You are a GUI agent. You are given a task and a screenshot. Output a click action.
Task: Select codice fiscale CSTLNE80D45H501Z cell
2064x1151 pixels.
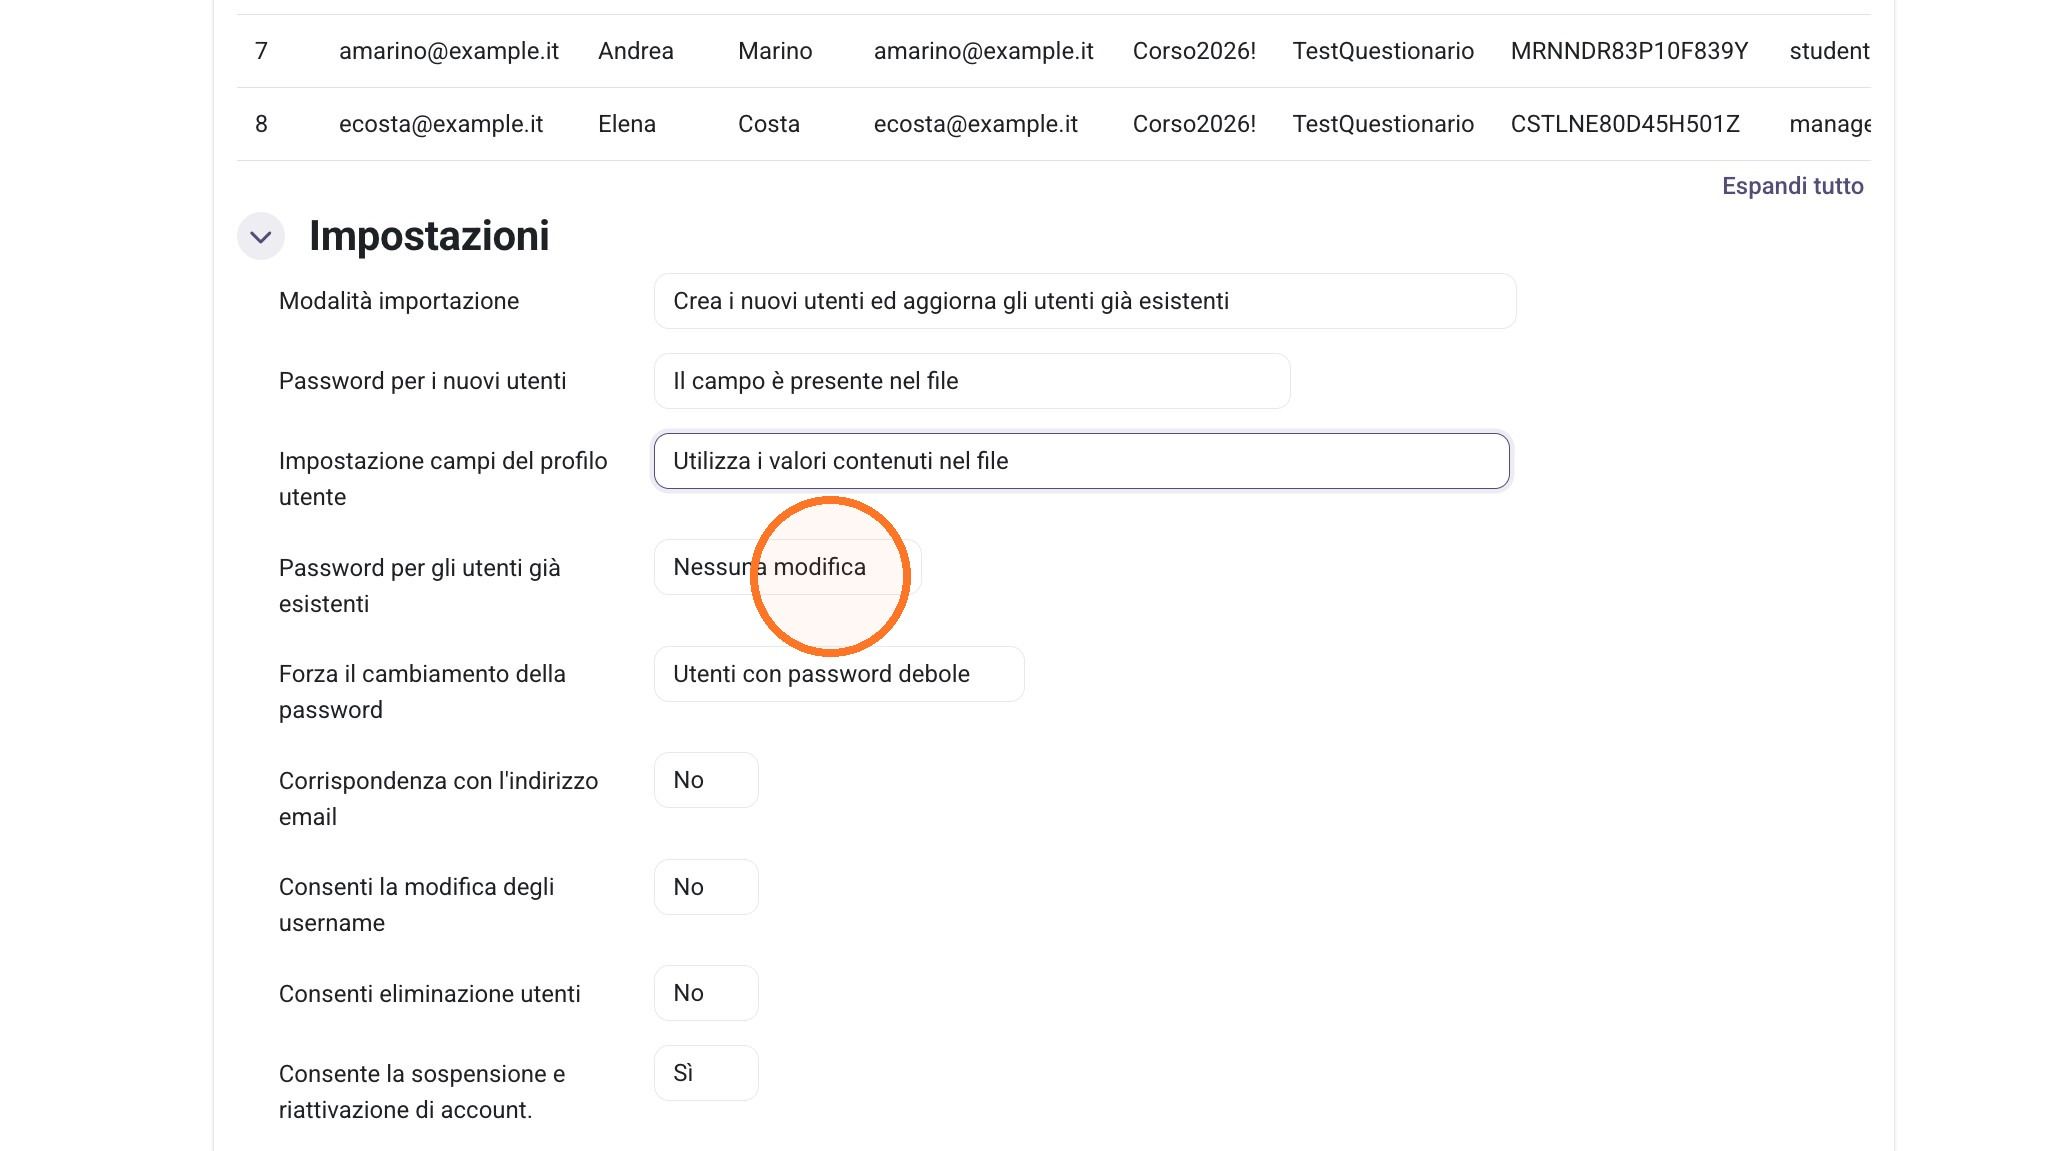pyautogui.click(x=1625, y=124)
